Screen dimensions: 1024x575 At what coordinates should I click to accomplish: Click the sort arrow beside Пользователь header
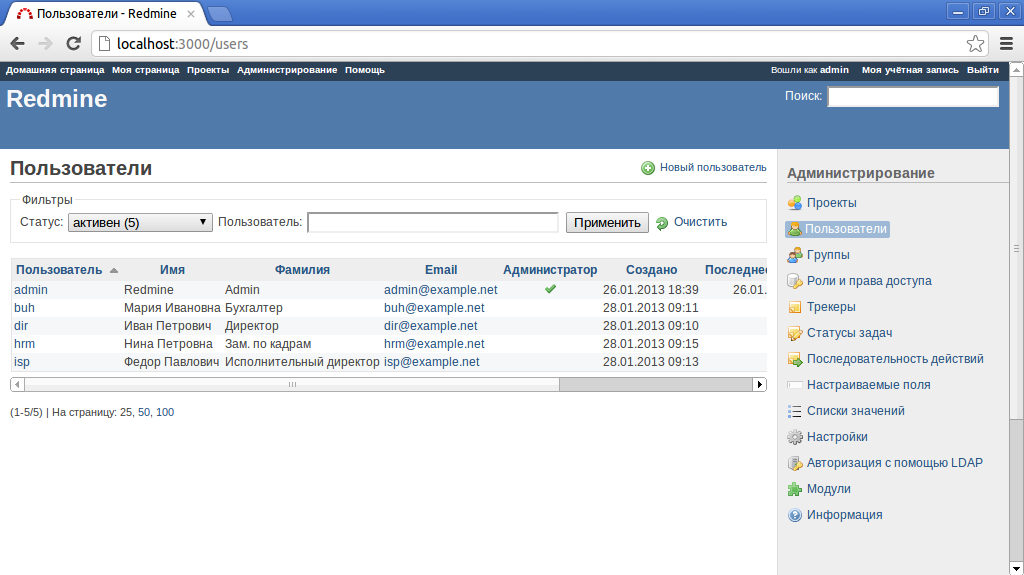pyautogui.click(x=114, y=271)
